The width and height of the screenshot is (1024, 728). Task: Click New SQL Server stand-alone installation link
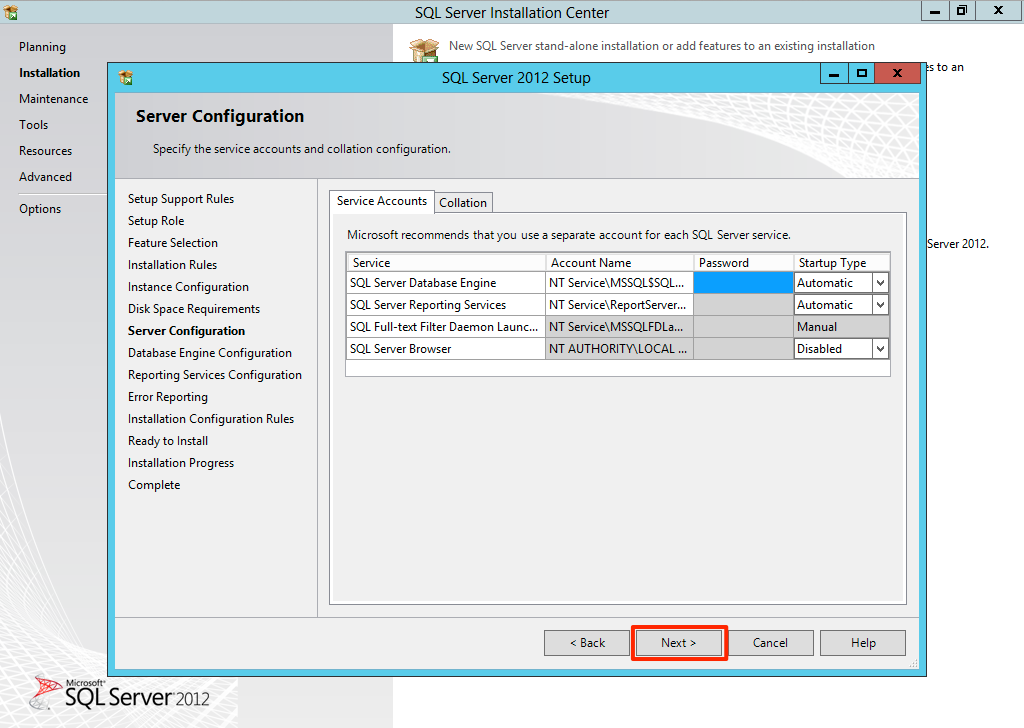(662, 46)
